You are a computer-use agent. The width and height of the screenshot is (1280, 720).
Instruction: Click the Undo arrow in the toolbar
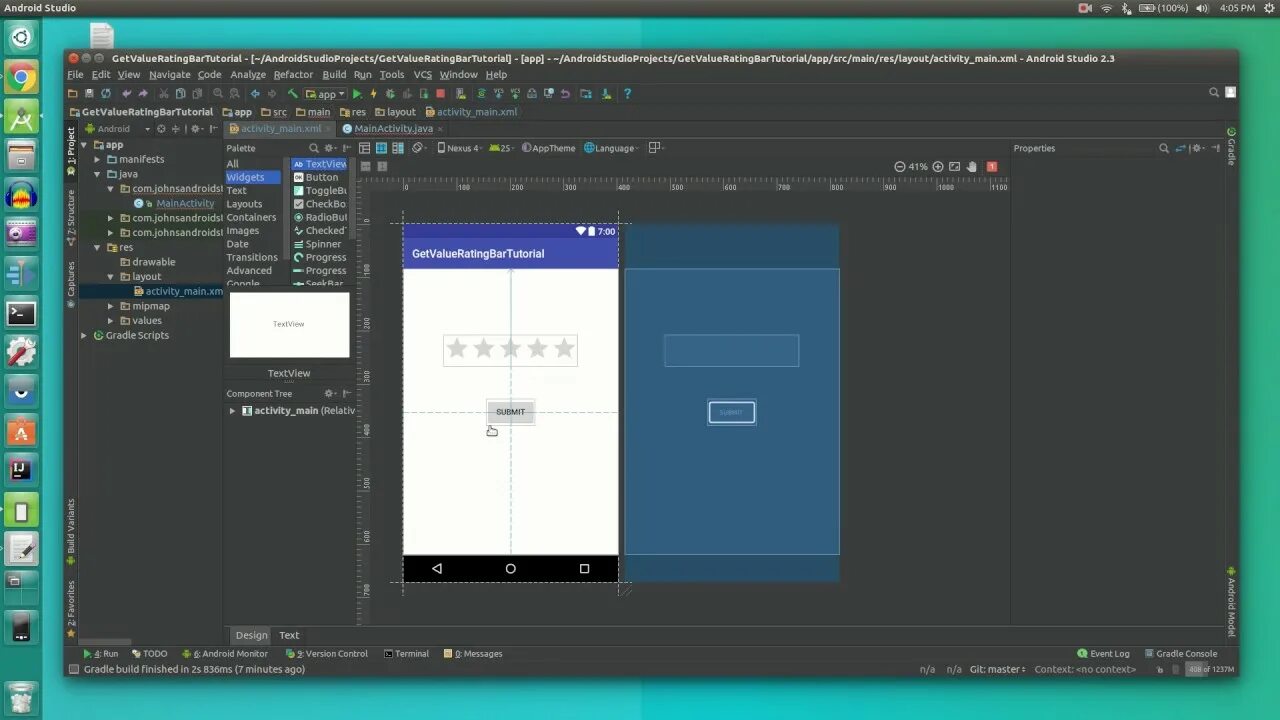[126, 94]
